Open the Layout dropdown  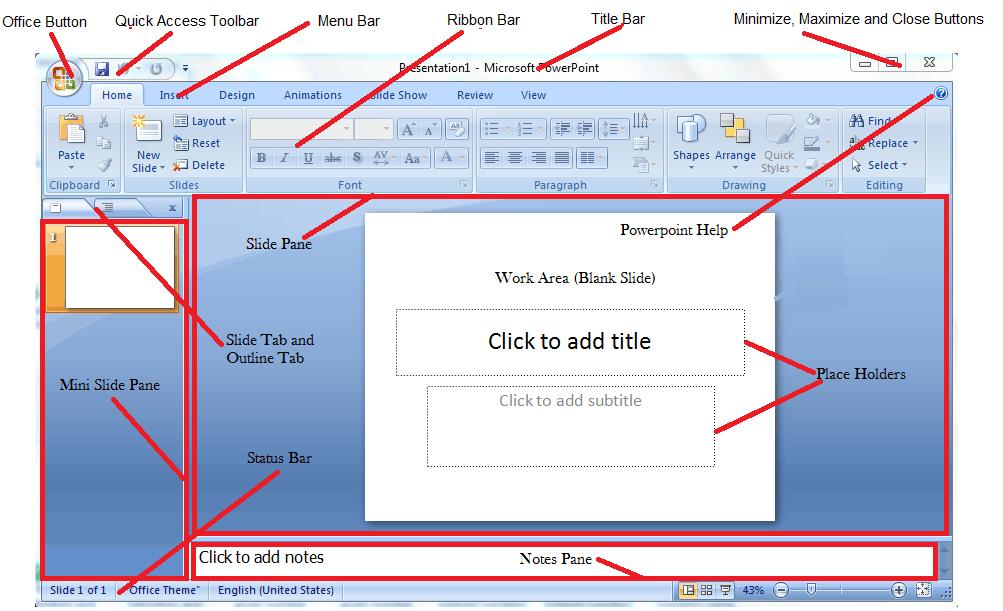click(205, 121)
